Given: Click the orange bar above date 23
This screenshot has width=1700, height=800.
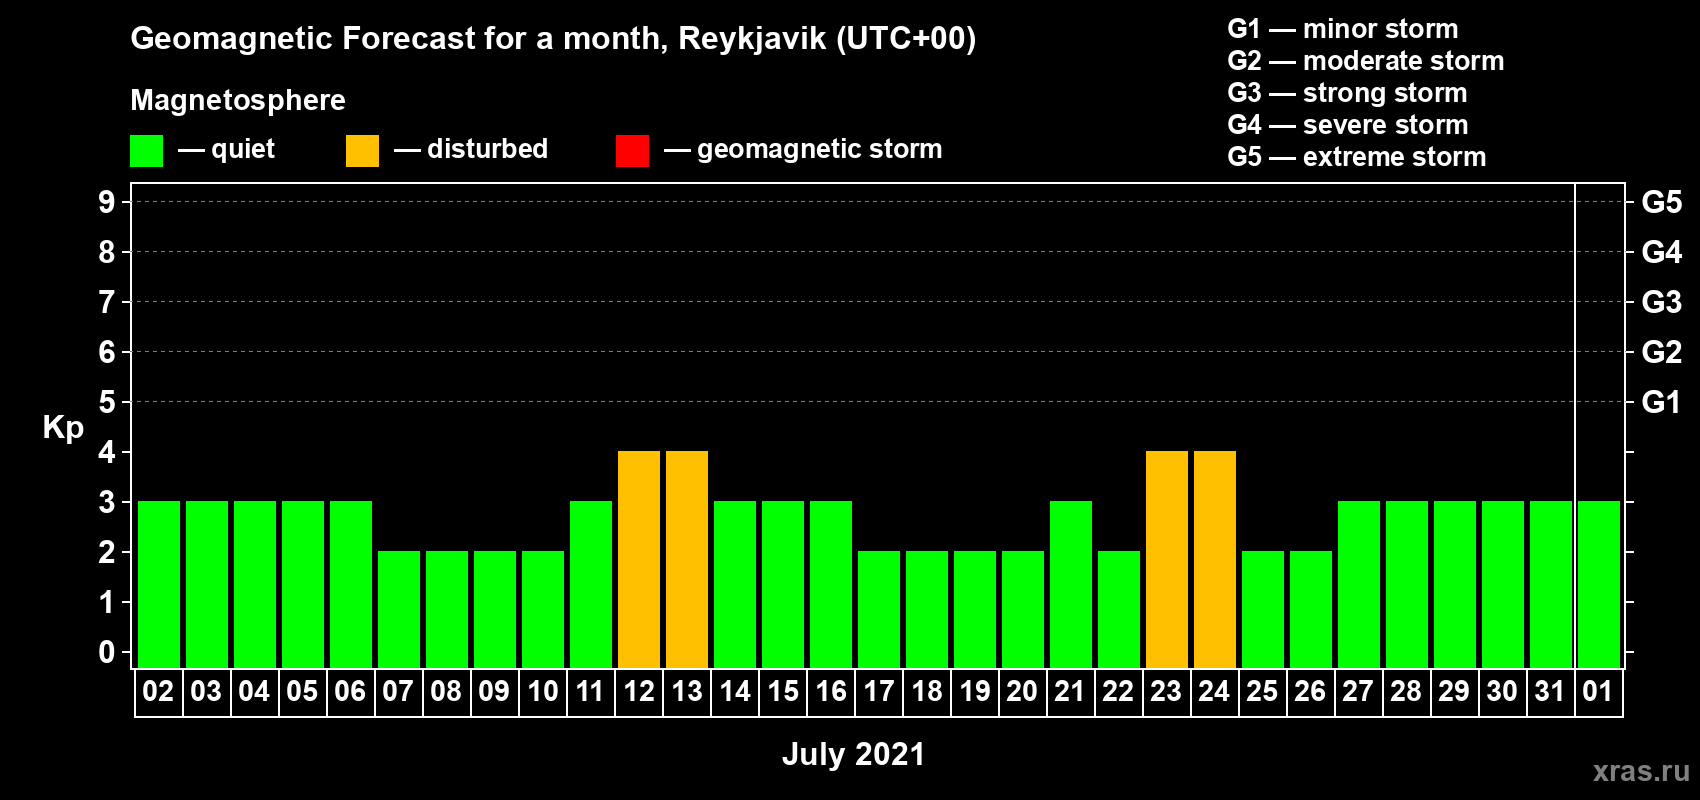Looking at the screenshot, I should pyautogui.click(x=1167, y=559).
